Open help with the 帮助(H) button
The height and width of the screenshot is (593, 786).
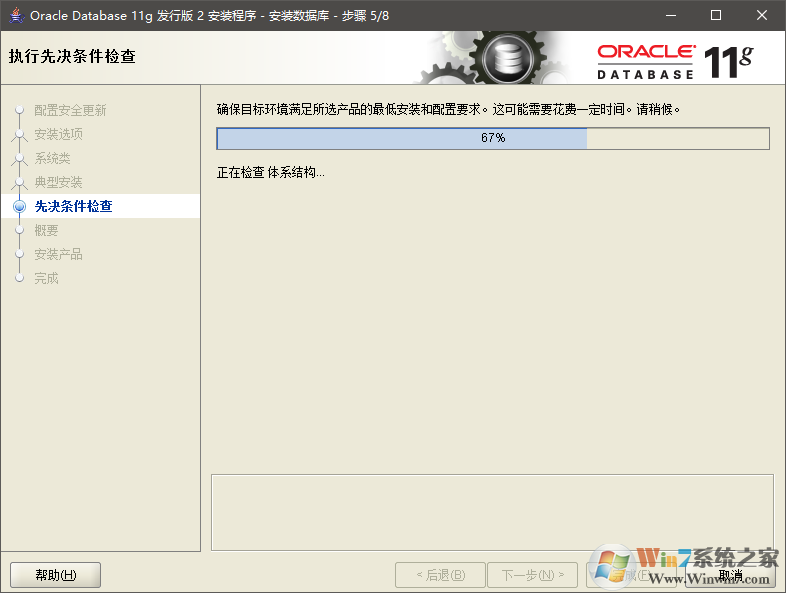[56, 575]
